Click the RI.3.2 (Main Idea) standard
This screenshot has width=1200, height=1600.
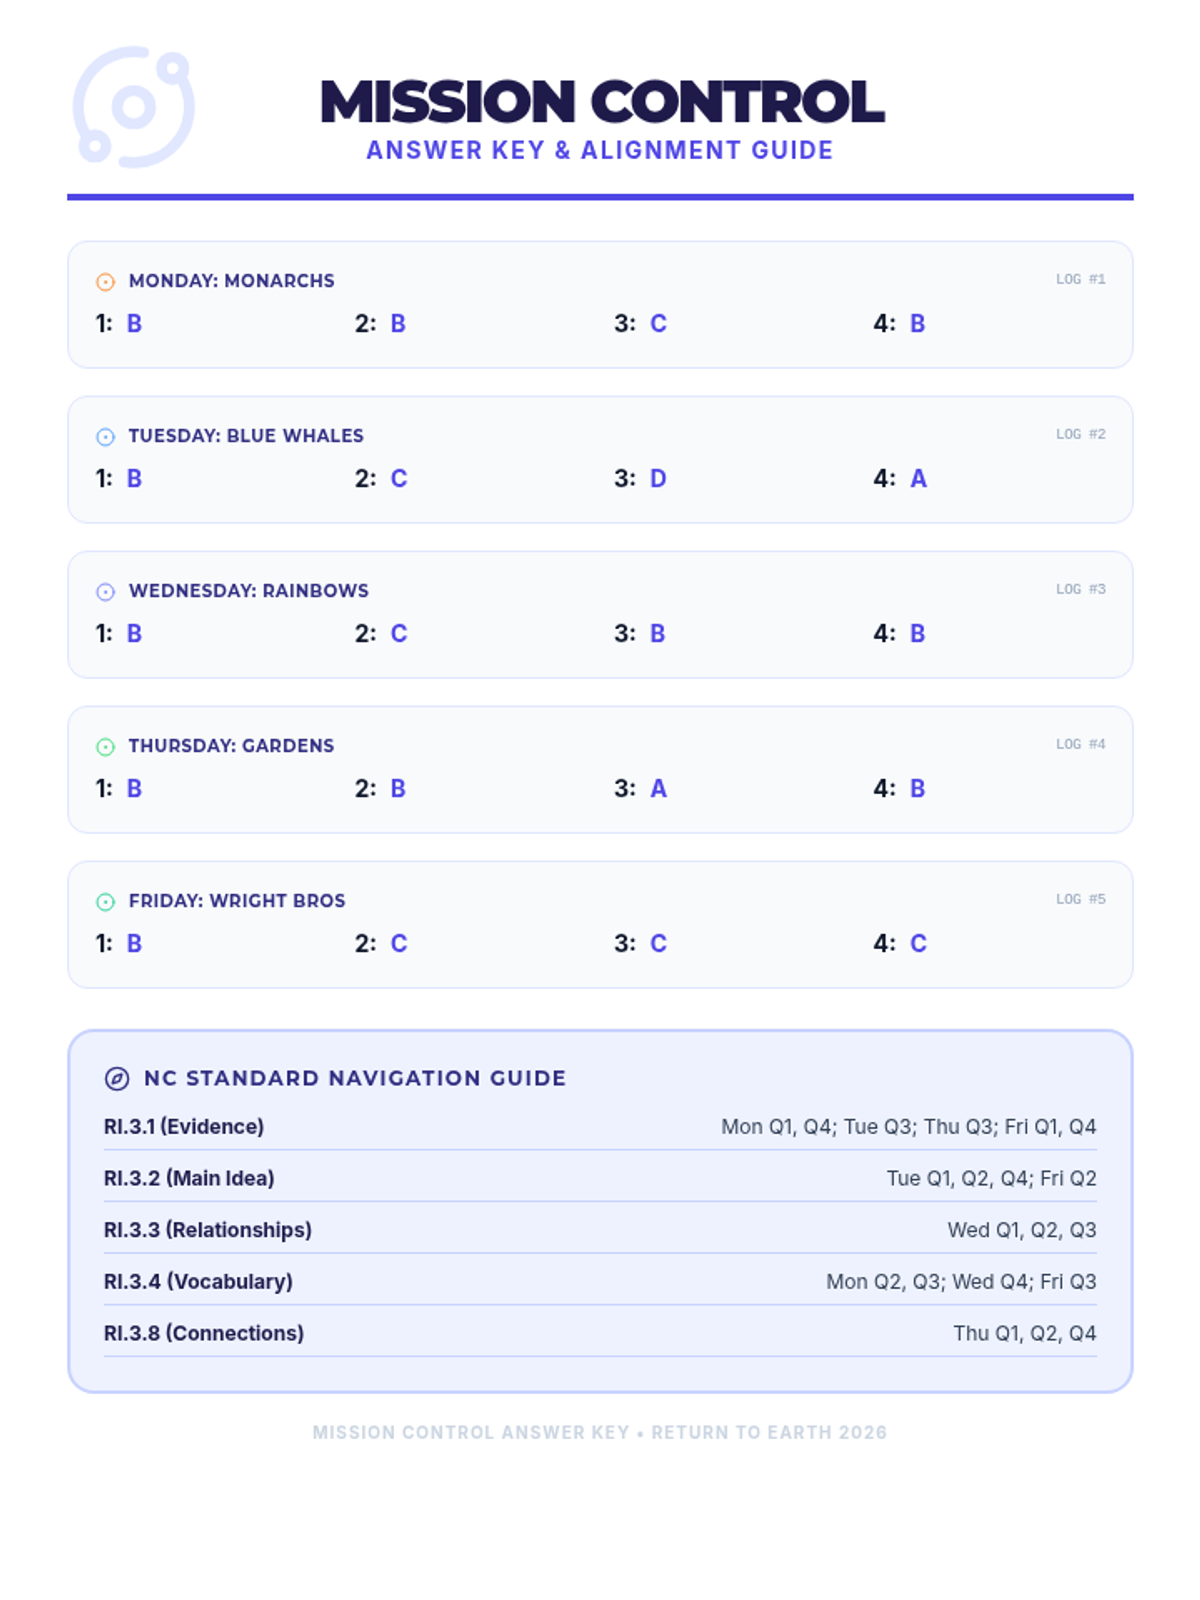(189, 1178)
